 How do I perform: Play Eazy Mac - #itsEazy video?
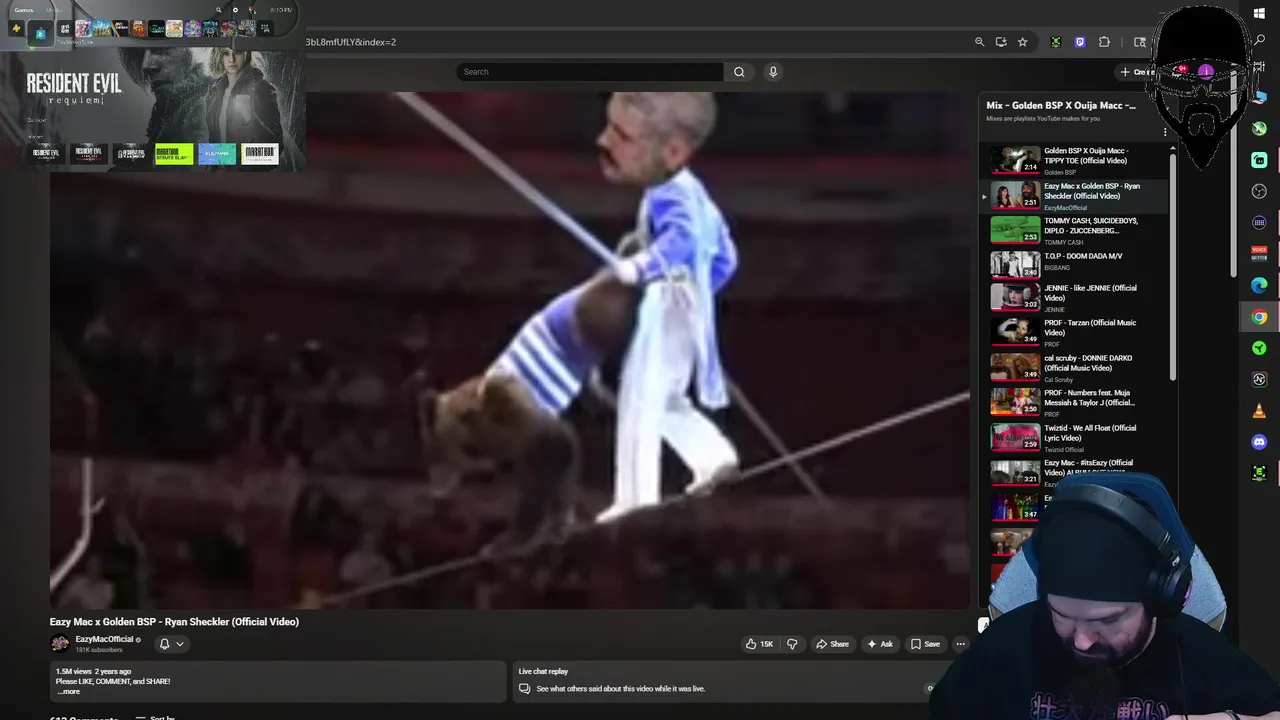(x=1079, y=472)
